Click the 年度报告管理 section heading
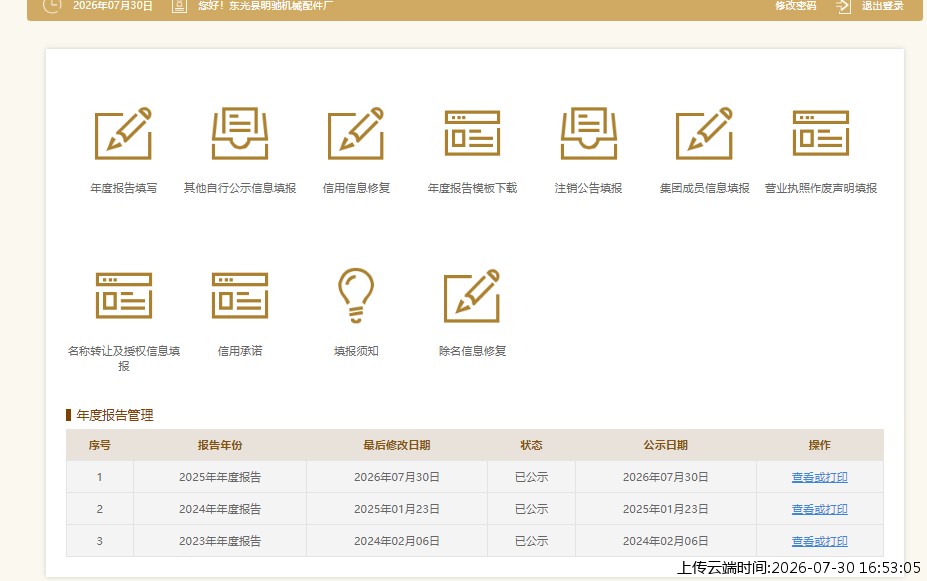This screenshot has height=581, width=927. click(x=115, y=416)
